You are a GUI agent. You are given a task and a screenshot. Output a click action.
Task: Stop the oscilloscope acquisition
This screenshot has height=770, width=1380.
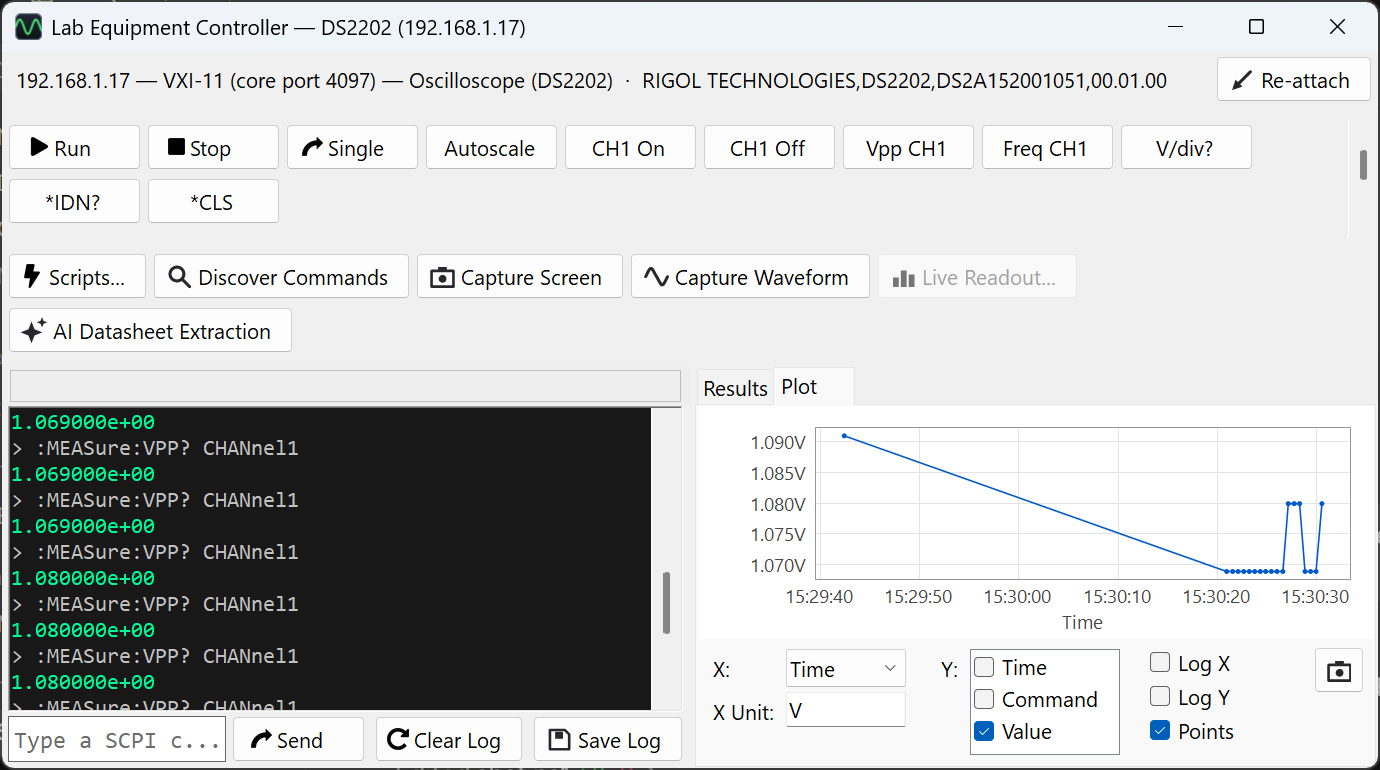click(x=213, y=148)
